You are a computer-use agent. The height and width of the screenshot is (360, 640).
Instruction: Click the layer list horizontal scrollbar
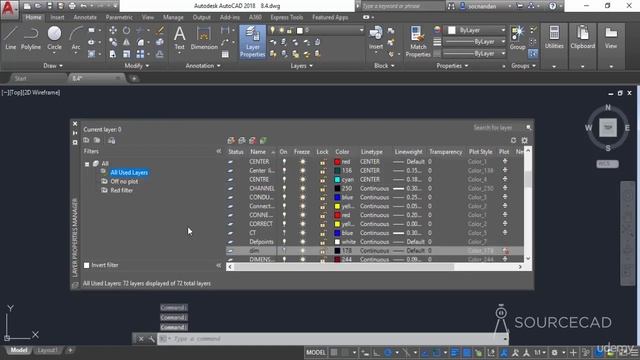pyautogui.click(x=344, y=267)
